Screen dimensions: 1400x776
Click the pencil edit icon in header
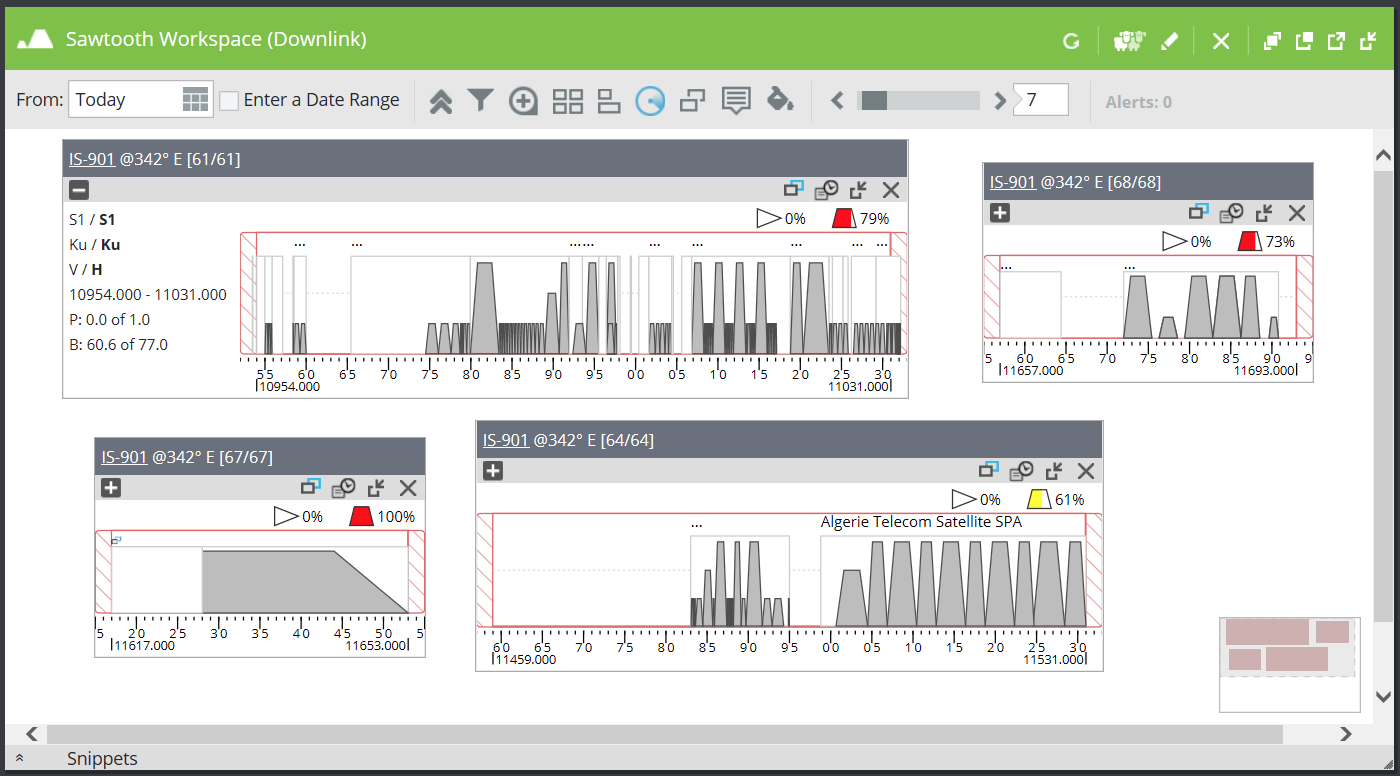[1169, 41]
